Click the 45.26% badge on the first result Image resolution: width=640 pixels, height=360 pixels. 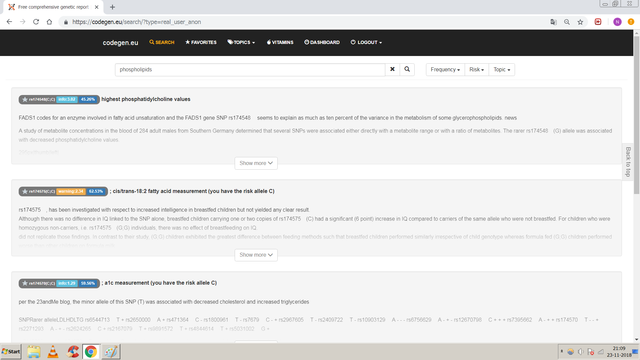tap(88, 100)
